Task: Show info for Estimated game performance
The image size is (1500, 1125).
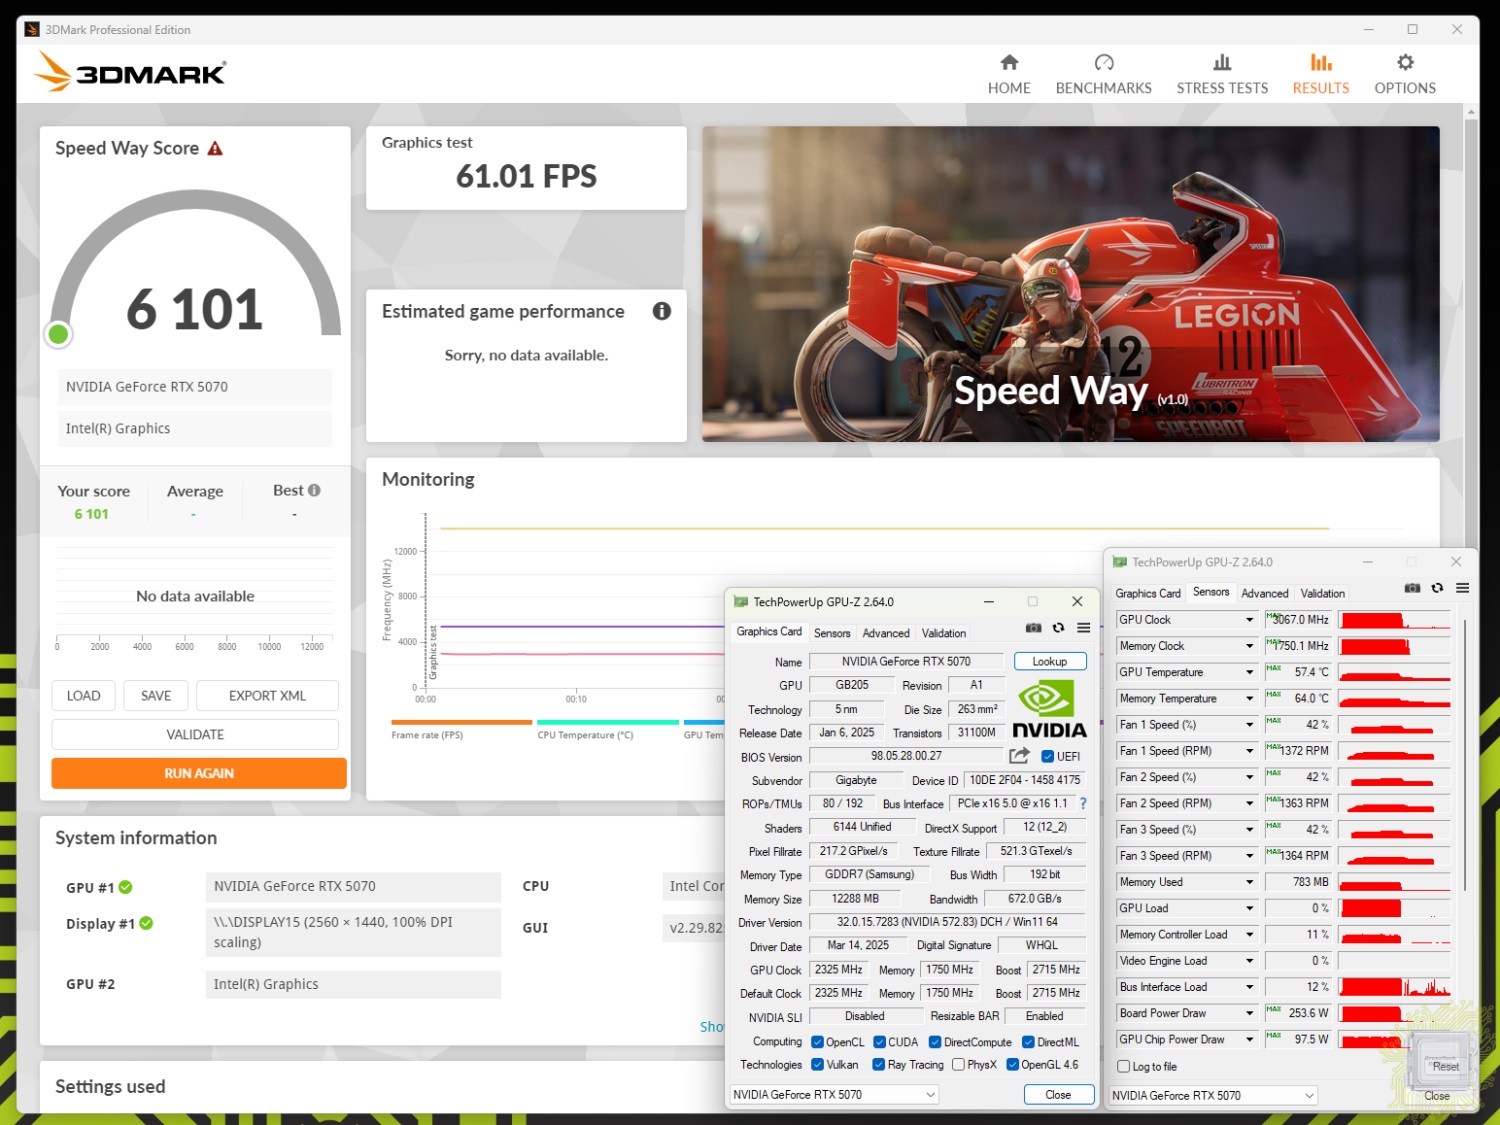Action: pos(662,311)
